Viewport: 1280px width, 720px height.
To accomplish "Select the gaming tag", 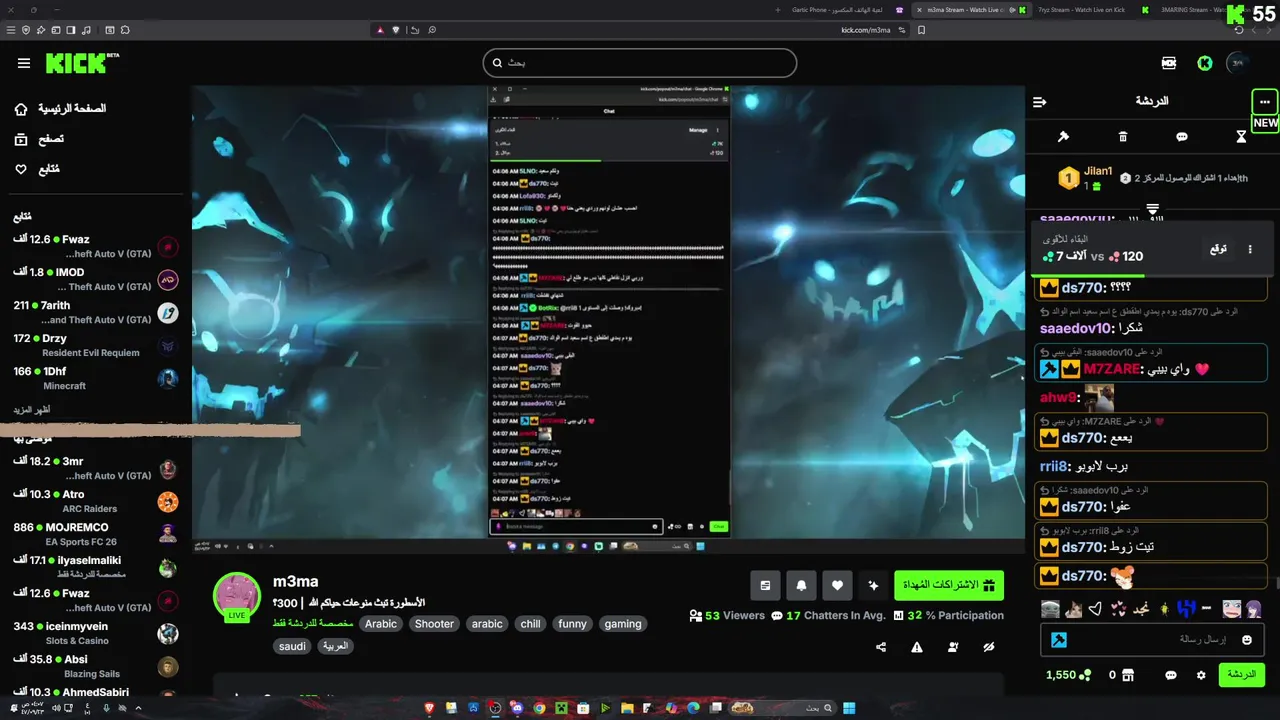I will click(x=623, y=624).
